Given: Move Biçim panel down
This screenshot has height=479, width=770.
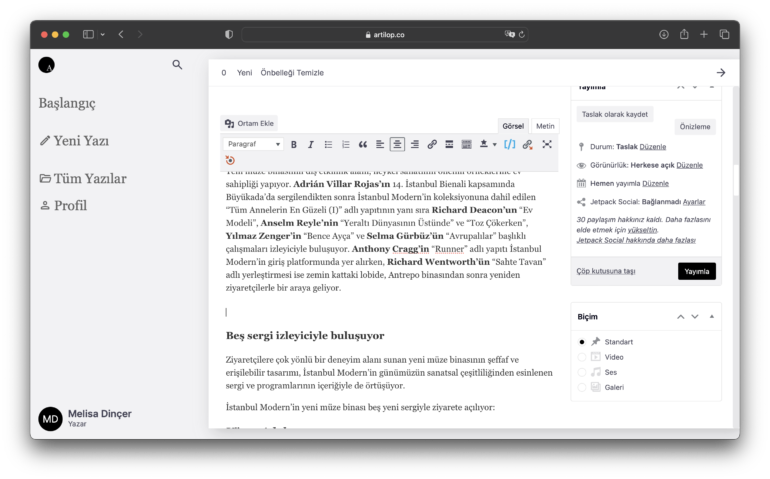Looking at the screenshot, I should tap(695, 317).
